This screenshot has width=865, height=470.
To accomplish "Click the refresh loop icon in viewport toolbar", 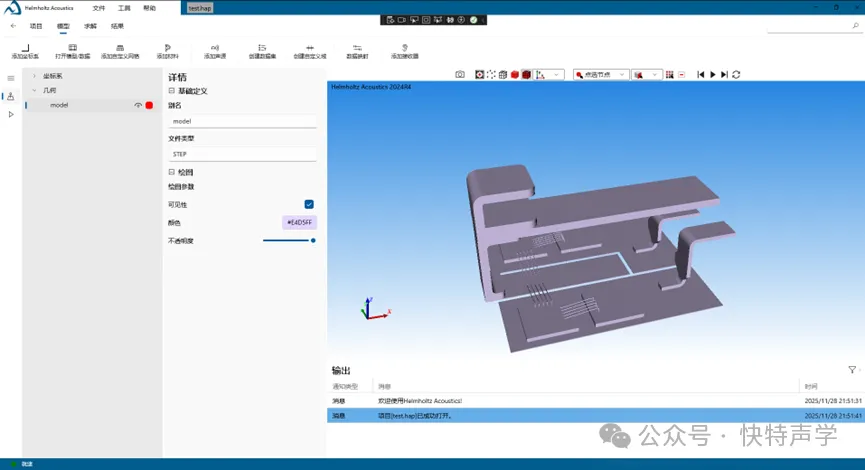I will 736,75.
